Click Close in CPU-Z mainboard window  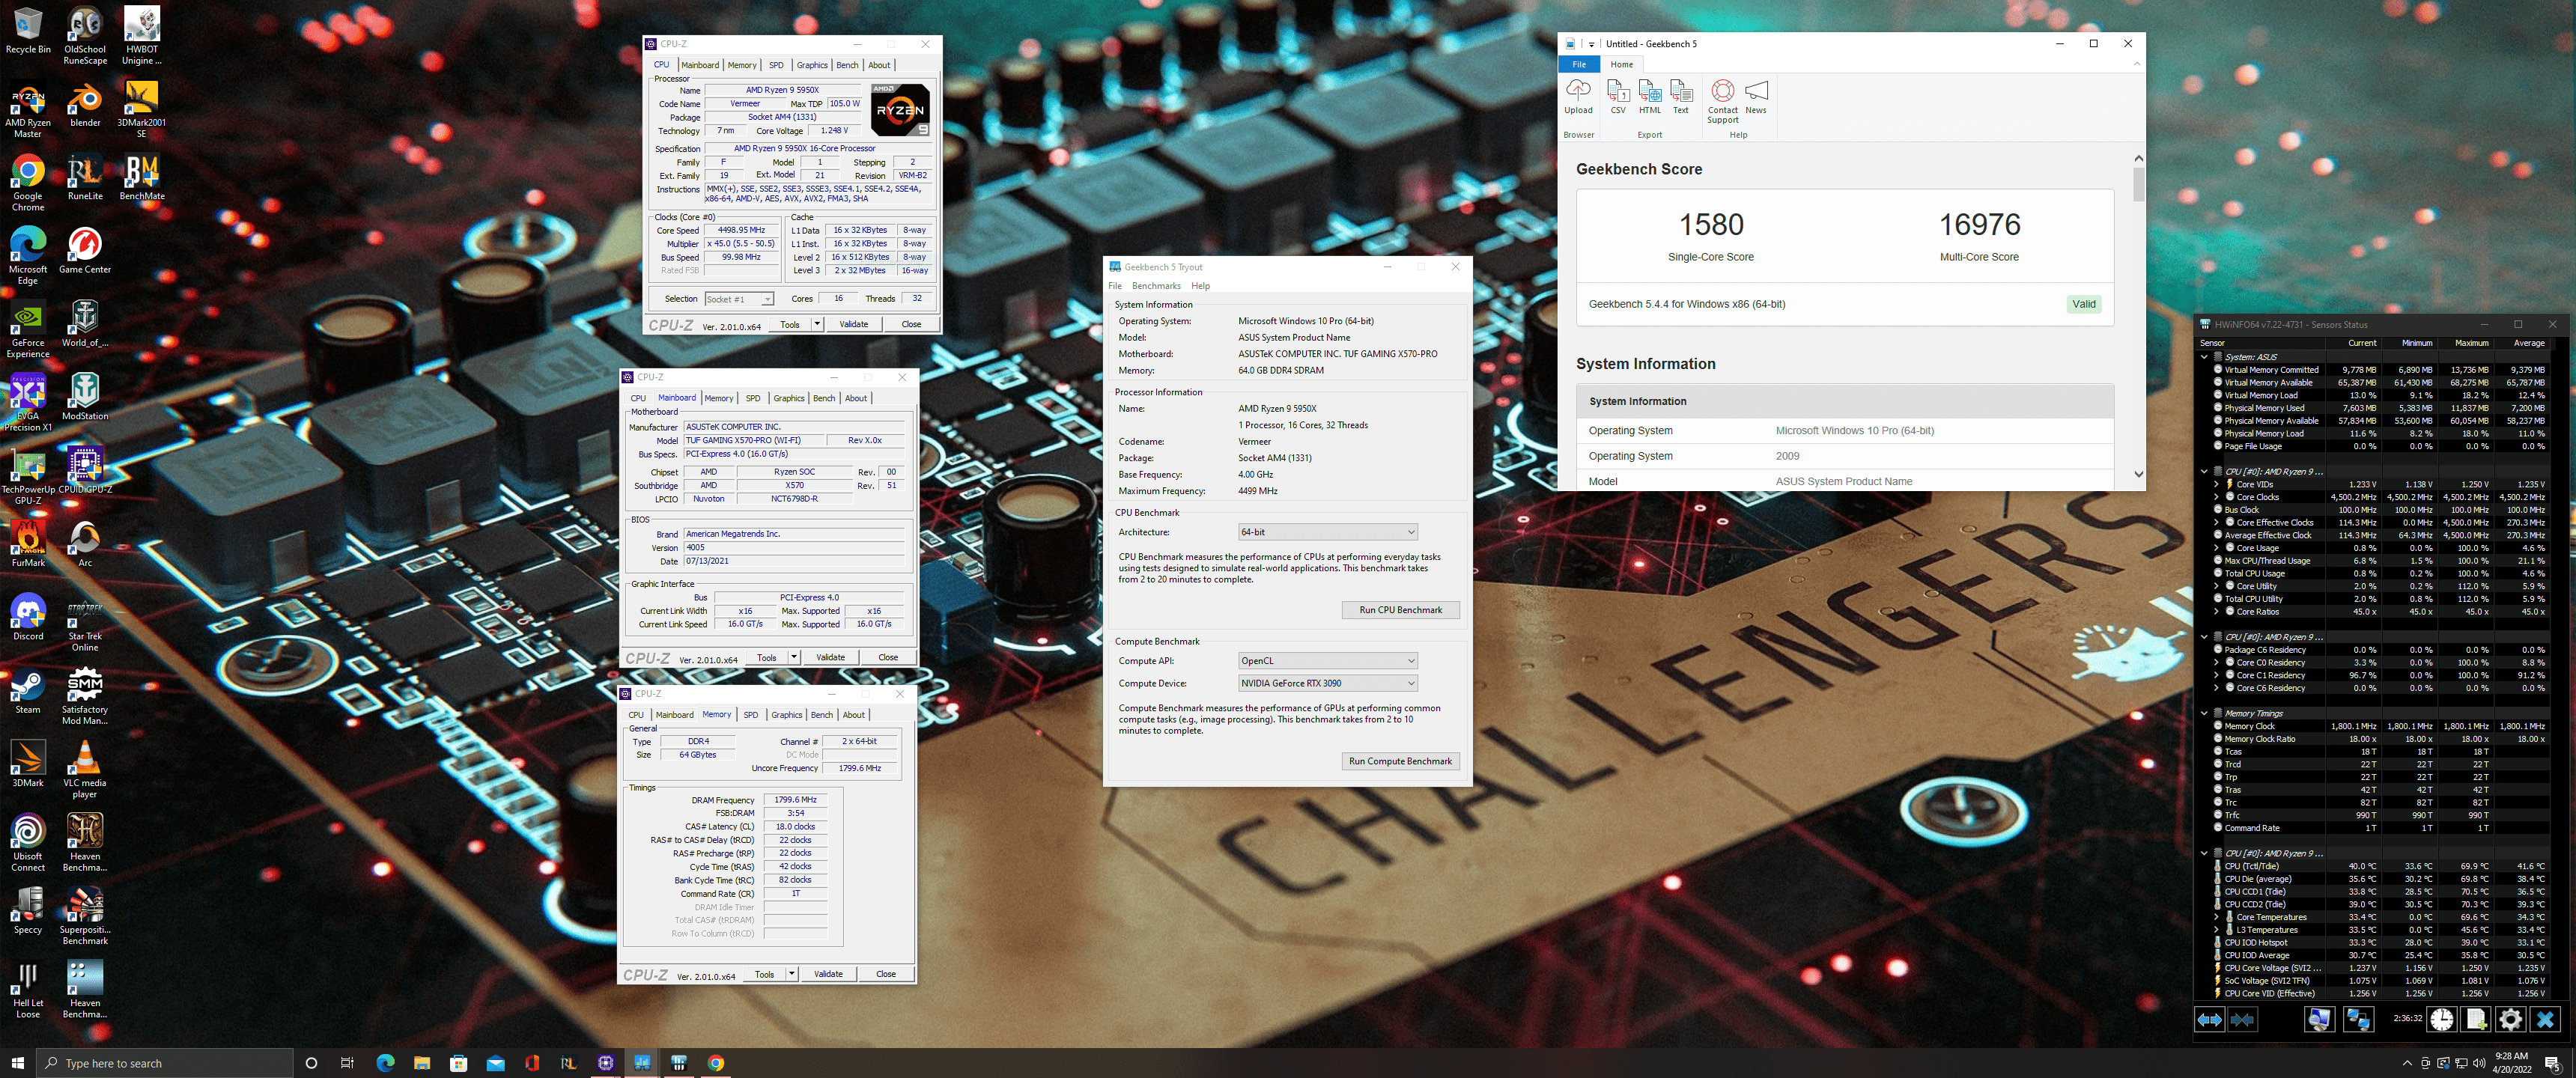888,658
